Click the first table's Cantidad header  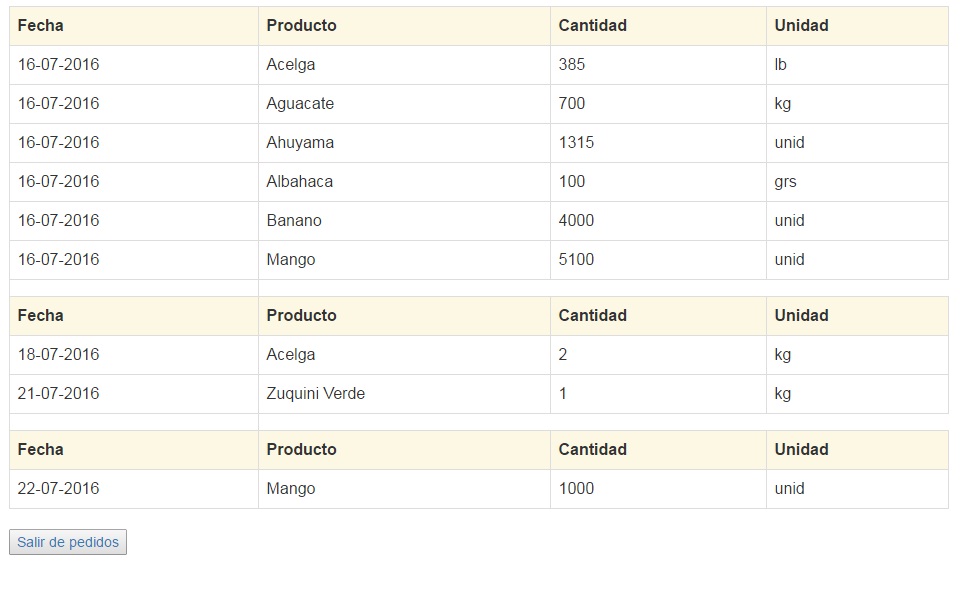[x=592, y=25]
